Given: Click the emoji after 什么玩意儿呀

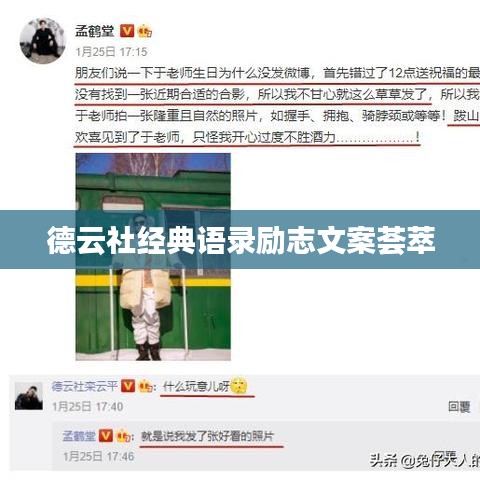Looking at the screenshot, I should point(239,386).
